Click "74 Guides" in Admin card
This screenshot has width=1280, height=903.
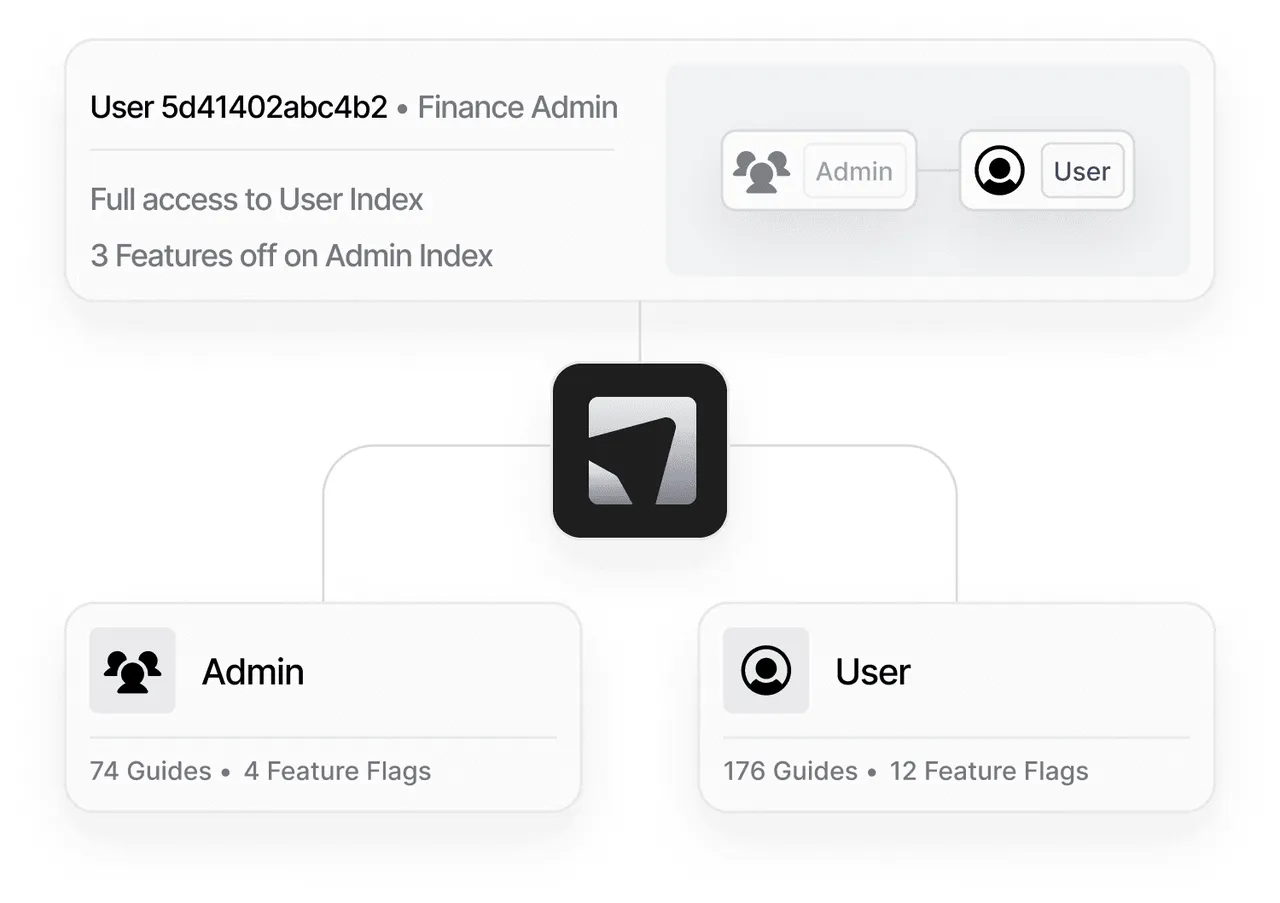tap(151, 771)
